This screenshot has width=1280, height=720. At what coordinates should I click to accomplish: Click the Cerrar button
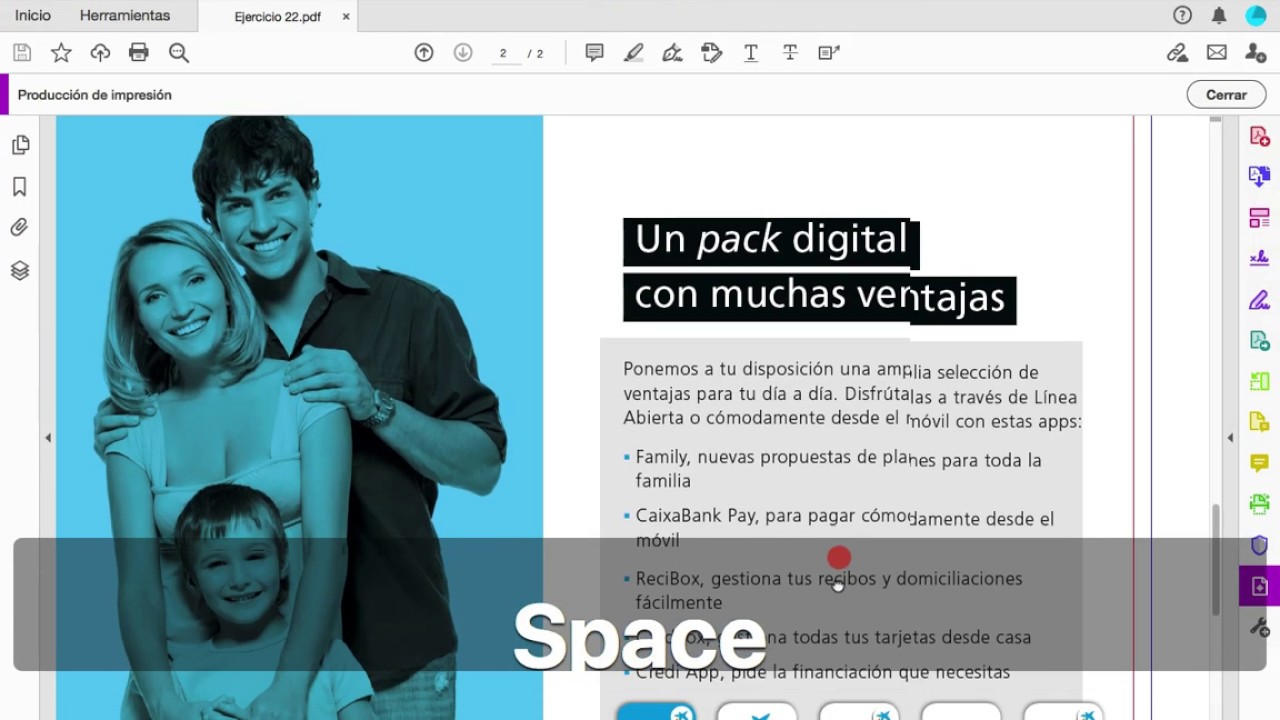tap(1226, 95)
